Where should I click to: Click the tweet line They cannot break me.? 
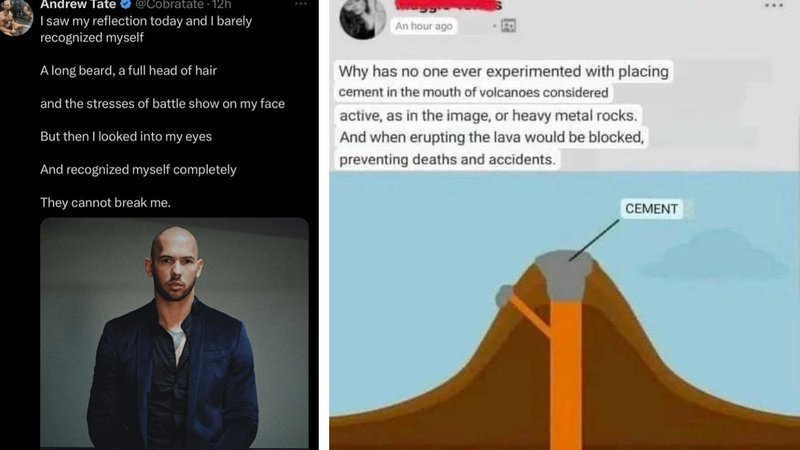pyautogui.click(x=106, y=203)
